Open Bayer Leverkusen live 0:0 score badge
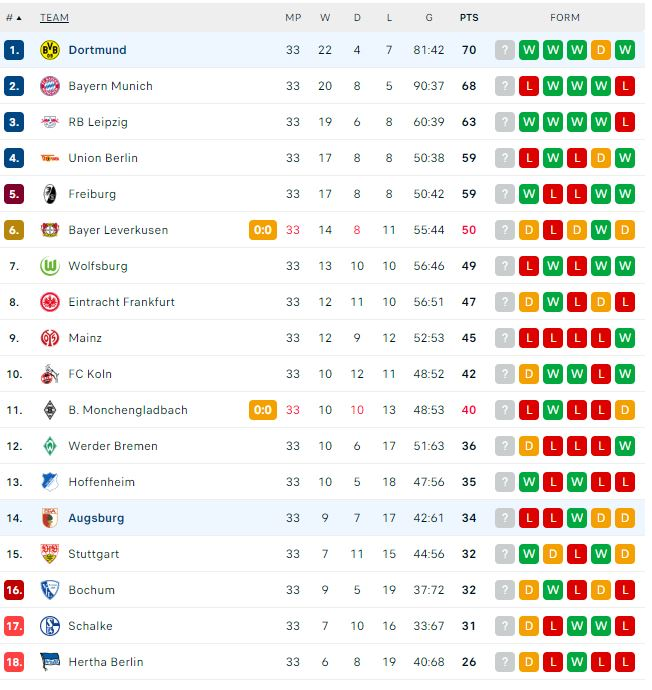 tap(263, 230)
